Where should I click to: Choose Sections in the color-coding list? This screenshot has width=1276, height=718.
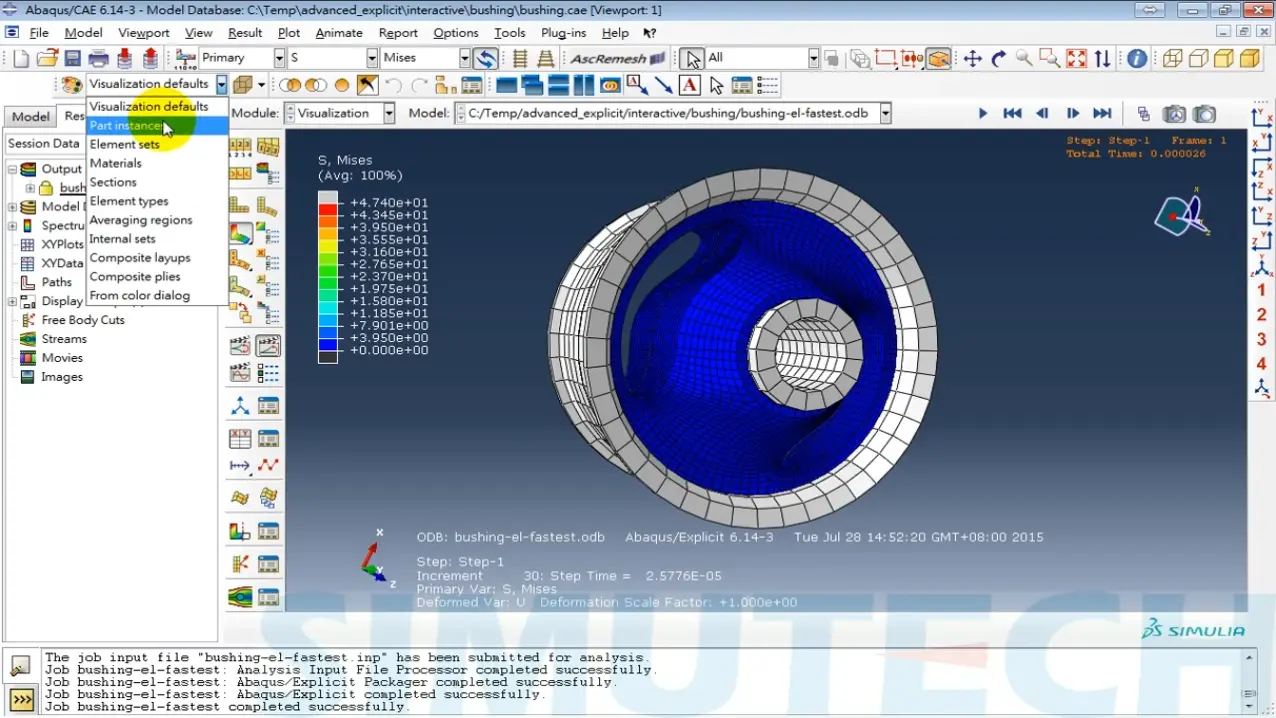tap(157, 182)
